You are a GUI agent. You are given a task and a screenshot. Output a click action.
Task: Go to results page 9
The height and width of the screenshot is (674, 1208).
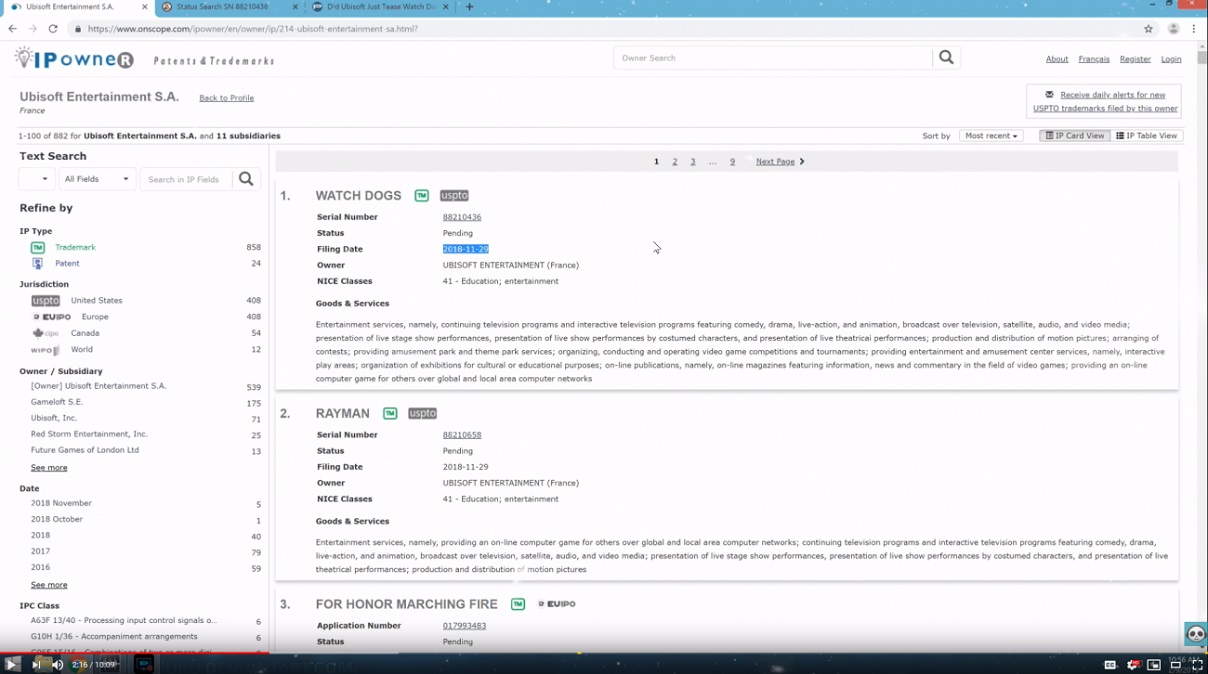click(x=732, y=161)
